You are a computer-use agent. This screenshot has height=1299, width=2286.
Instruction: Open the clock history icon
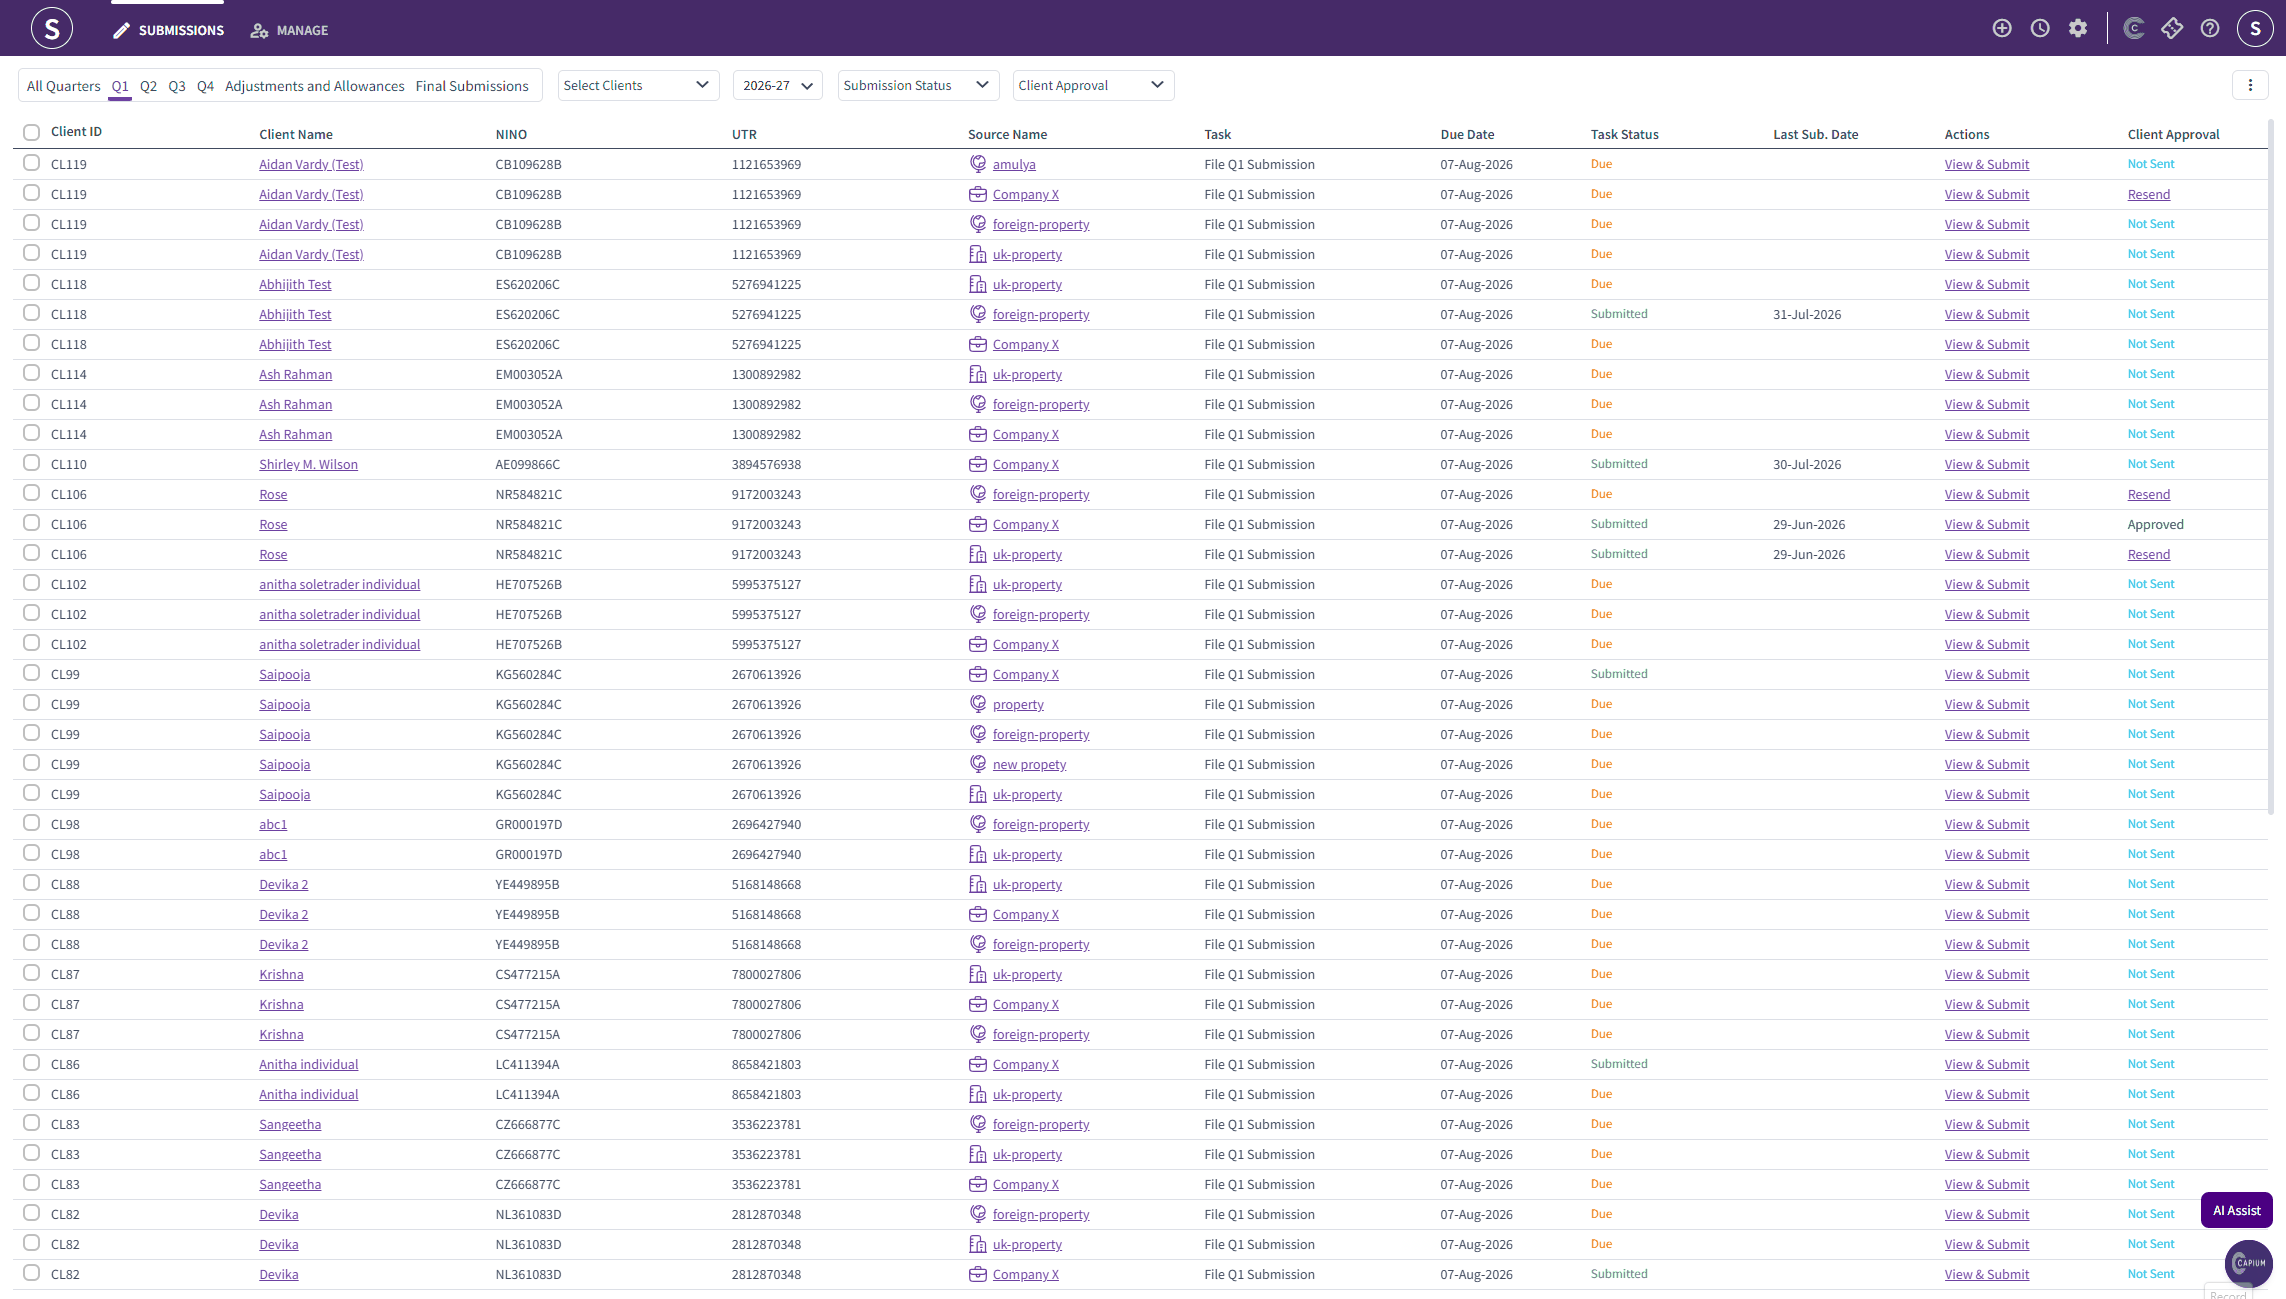pos(2040,29)
